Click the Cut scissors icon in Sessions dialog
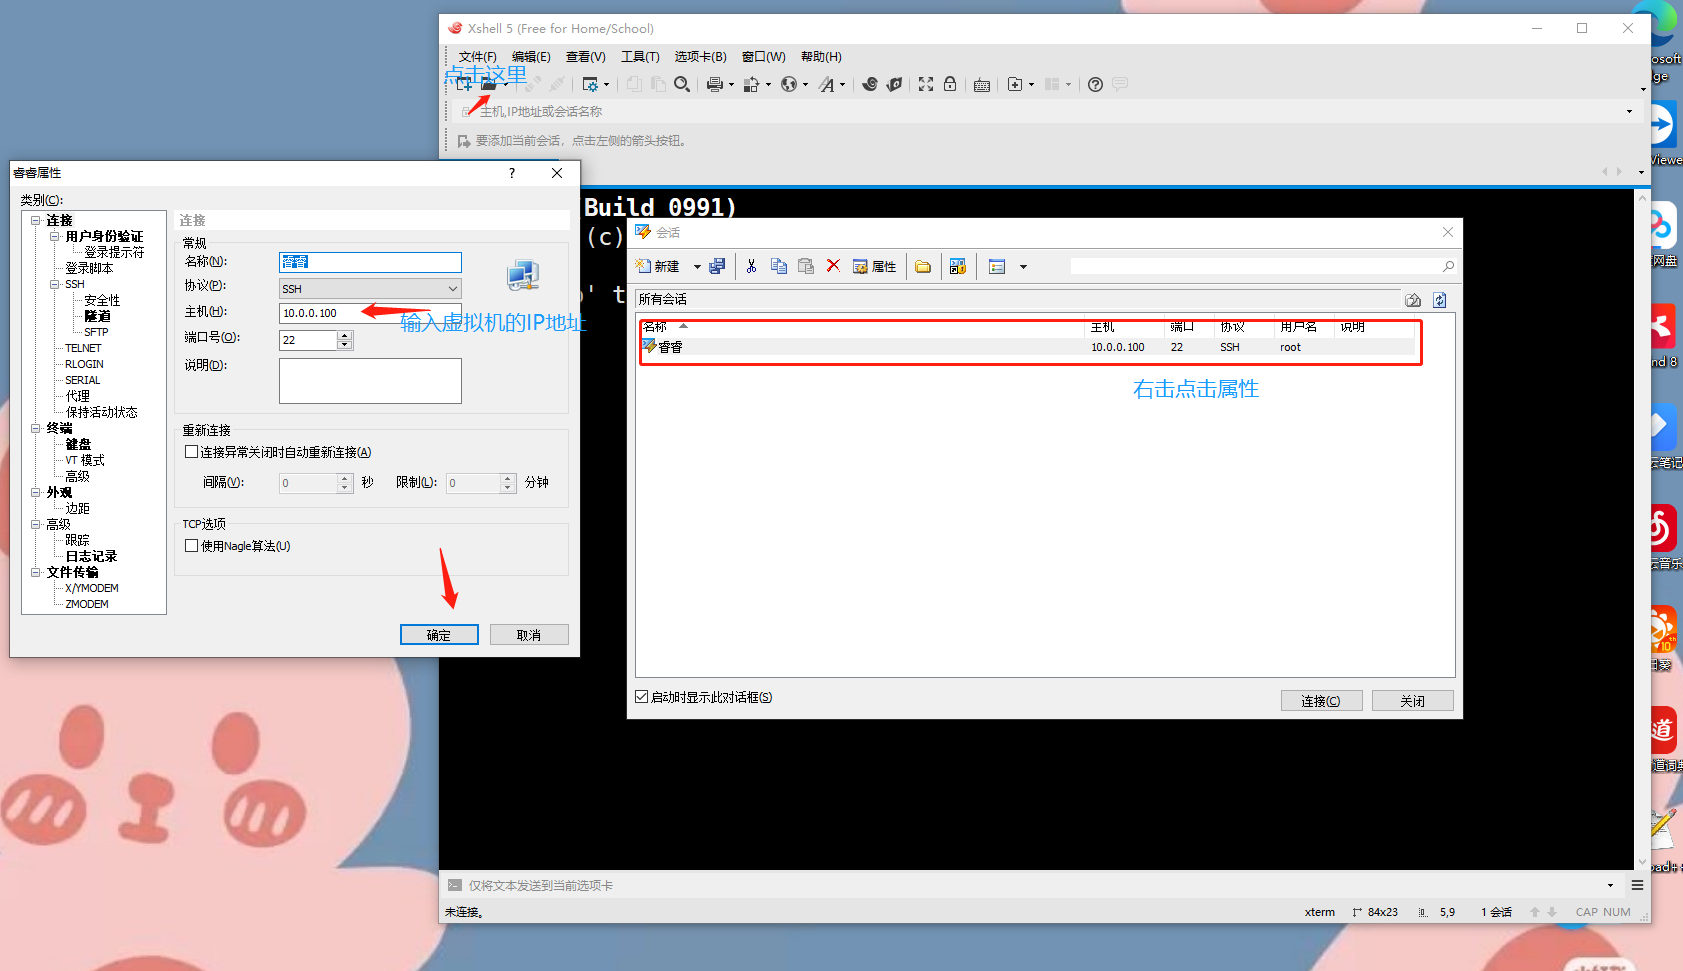The image size is (1683, 971). (752, 267)
